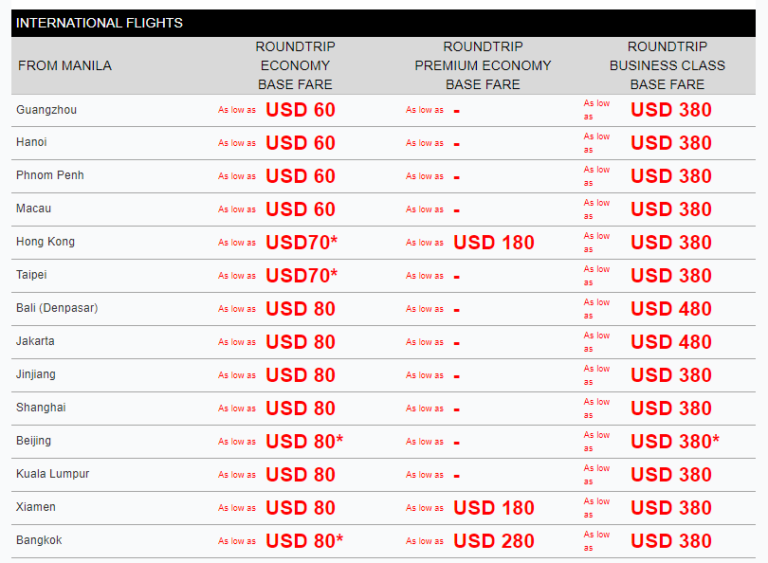Select the Phnom Penh destination row label
This screenshot has height=563, width=768.
(50, 176)
